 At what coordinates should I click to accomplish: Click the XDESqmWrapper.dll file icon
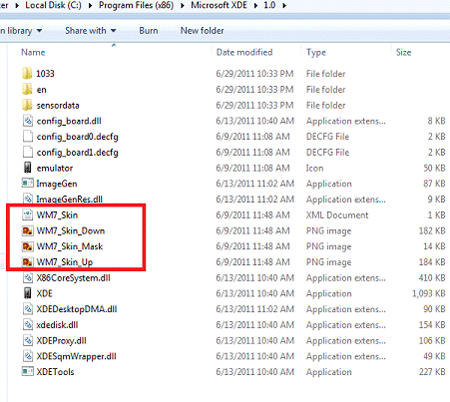pos(28,356)
